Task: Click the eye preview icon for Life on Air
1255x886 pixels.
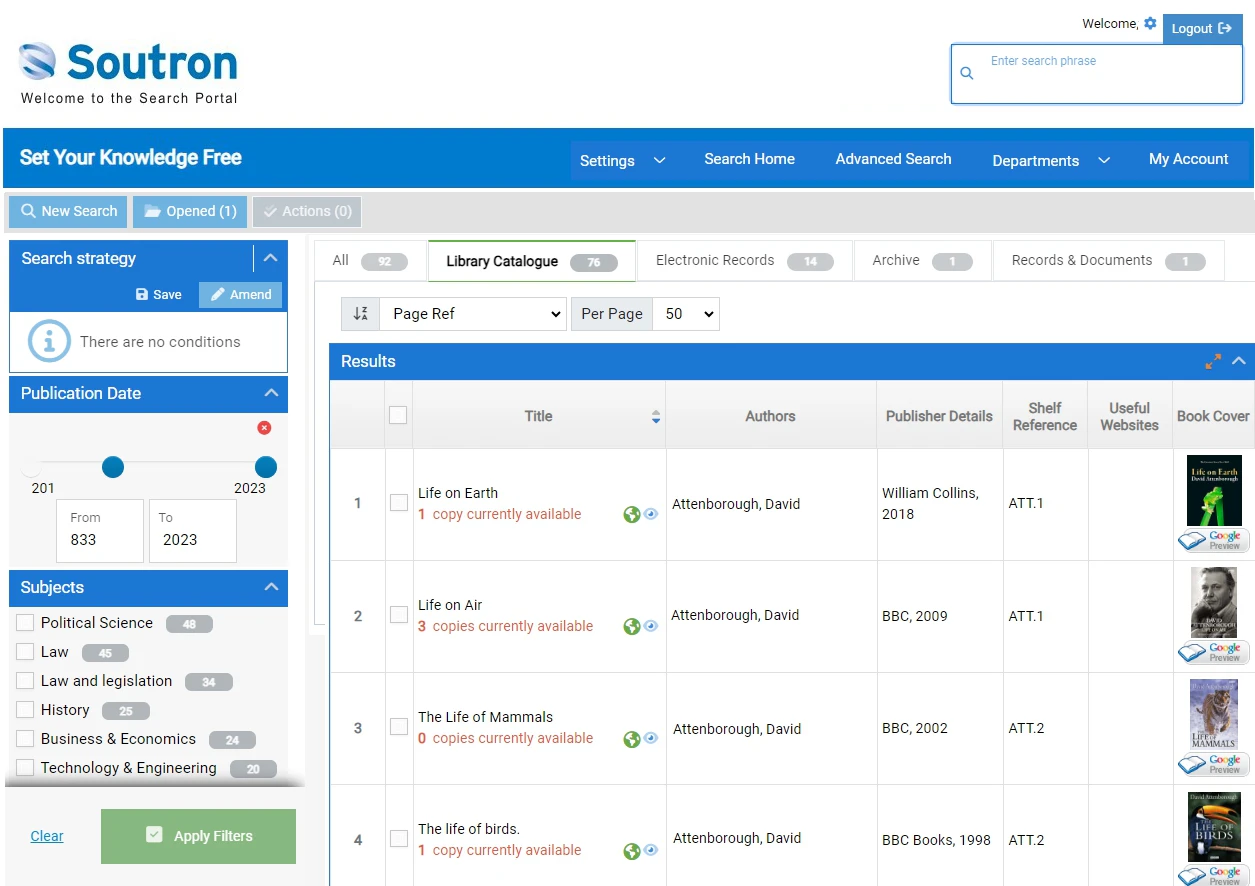Action: click(650, 626)
